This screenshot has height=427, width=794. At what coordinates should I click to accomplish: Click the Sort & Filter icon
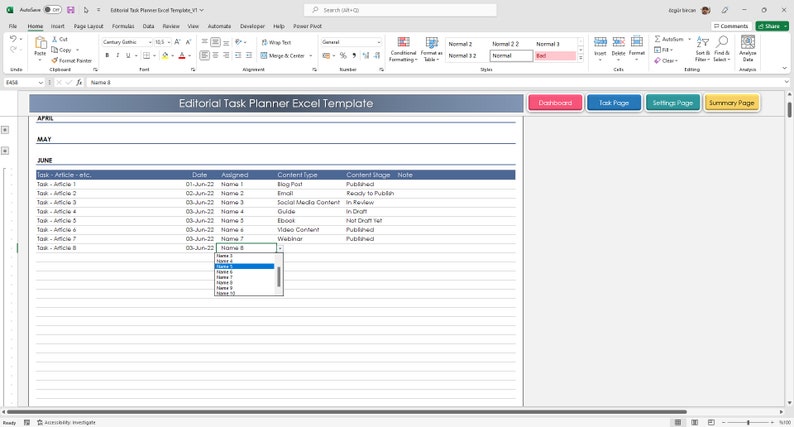coord(702,42)
